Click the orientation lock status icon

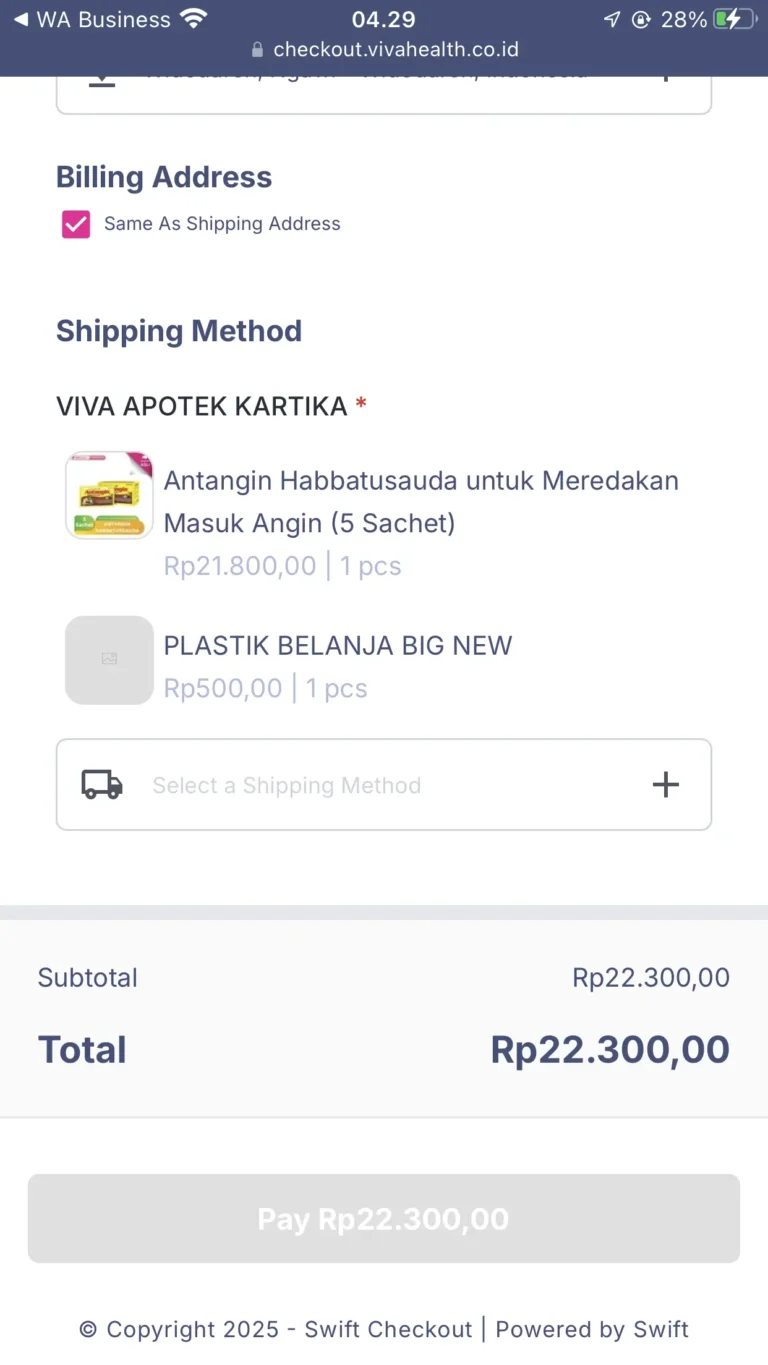[641, 19]
